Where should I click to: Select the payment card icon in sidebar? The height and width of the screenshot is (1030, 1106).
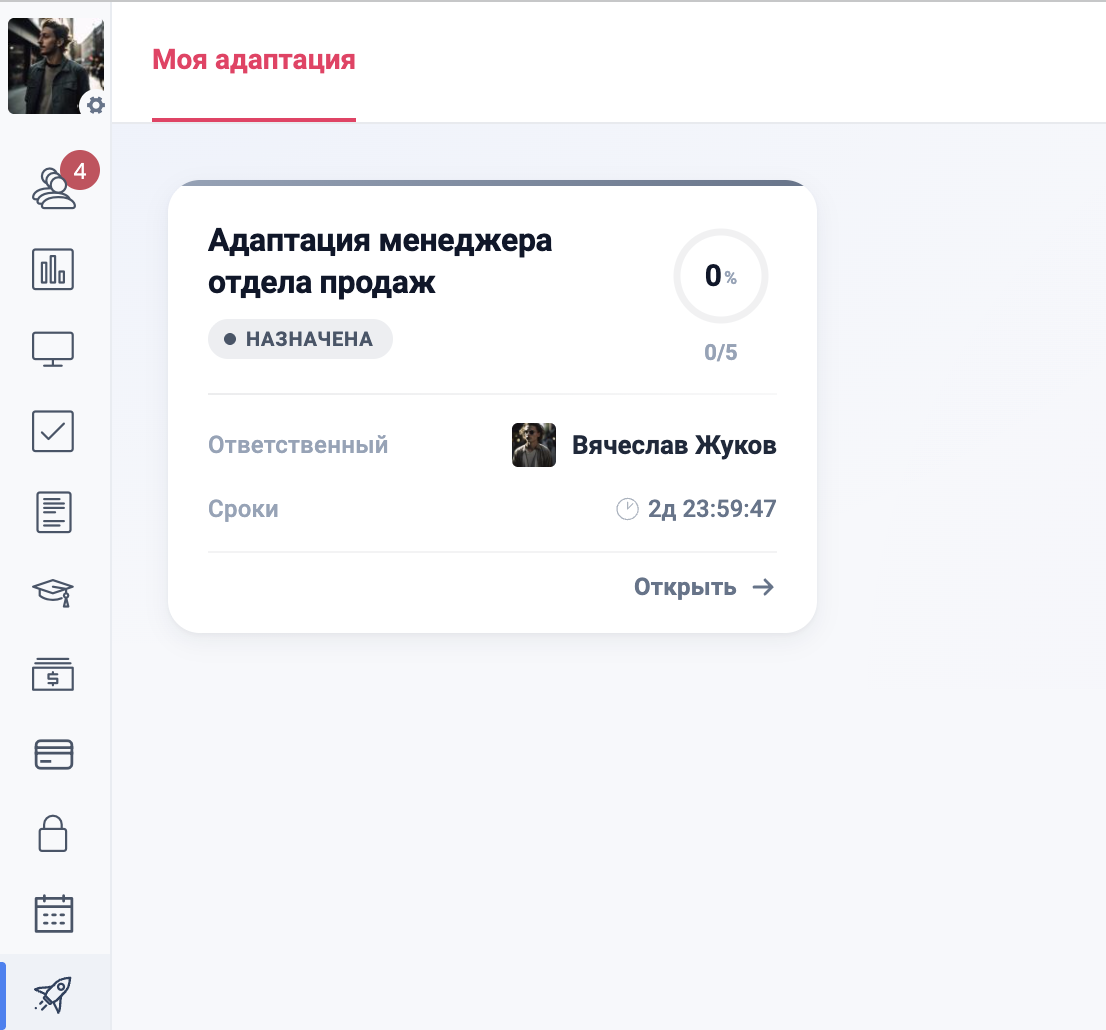click(55, 754)
